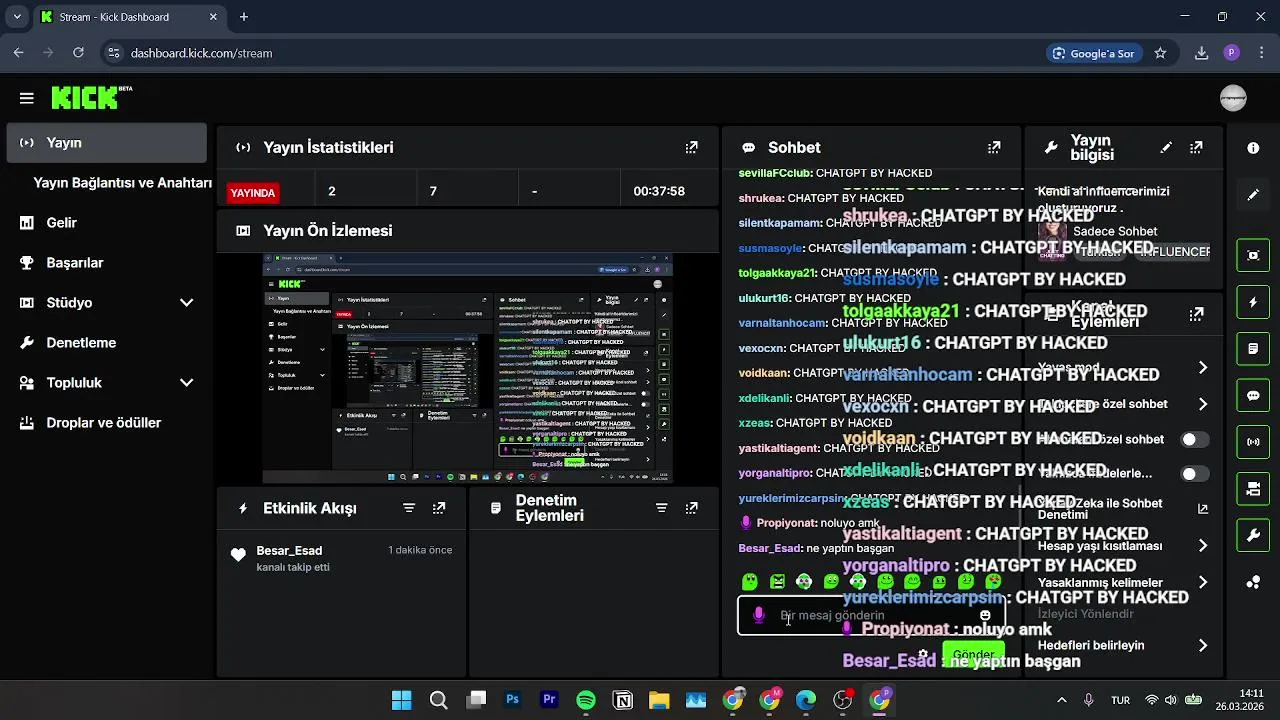This screenshot has height=720, width=1280.
Task: Click username voidkaan in chat
Action: click(763, 373)
